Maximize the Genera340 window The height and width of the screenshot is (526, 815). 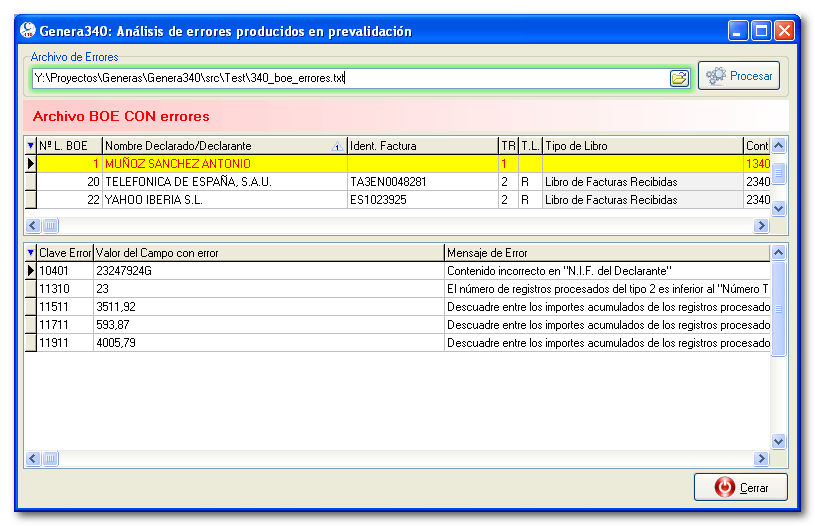tap(761, 31)
